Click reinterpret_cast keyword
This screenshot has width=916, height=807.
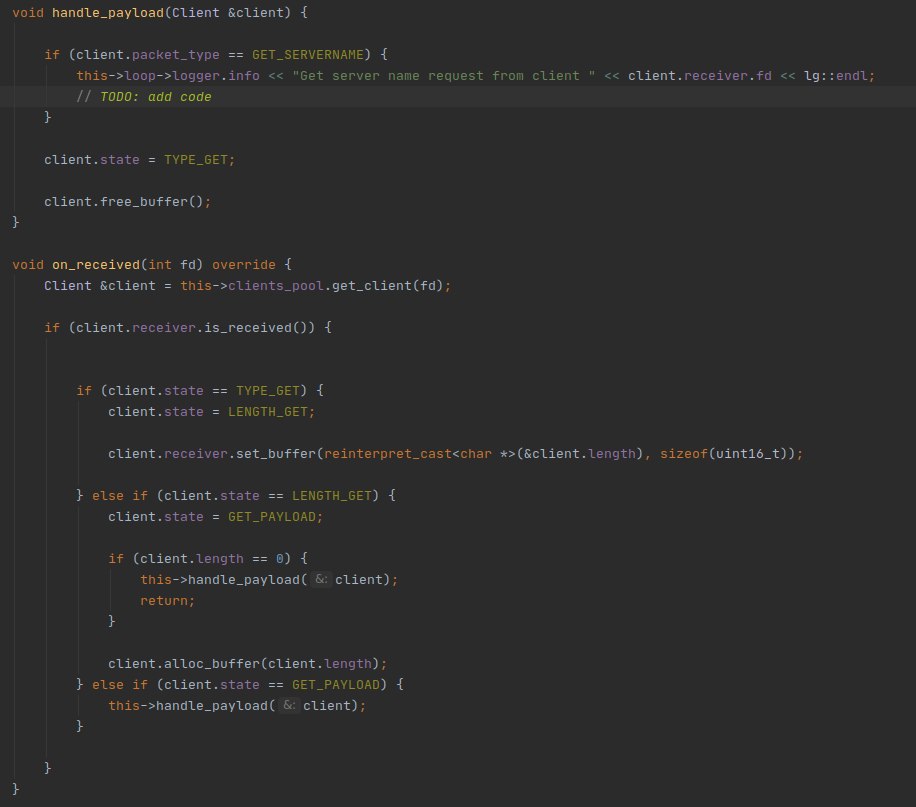[x=388, y=455]
